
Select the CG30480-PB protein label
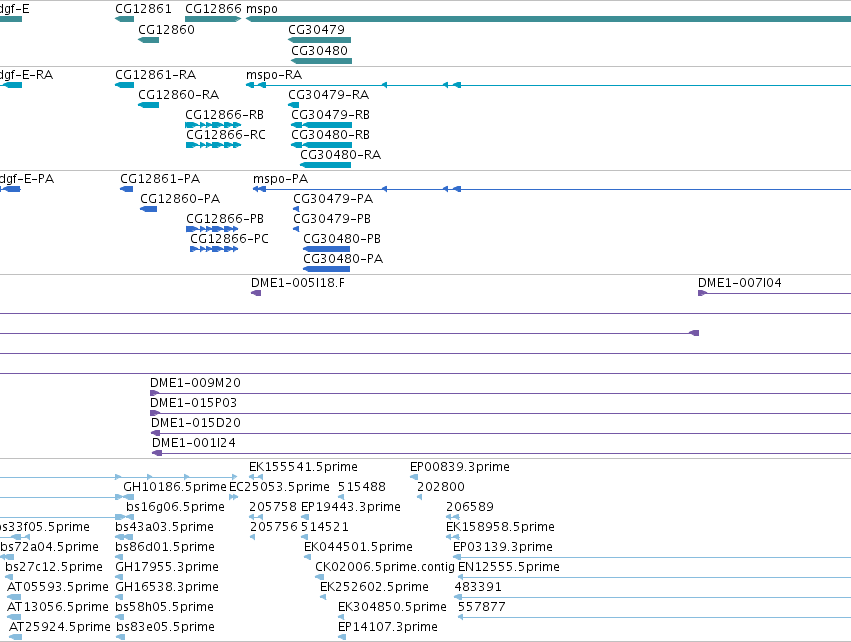pos(342,239)
